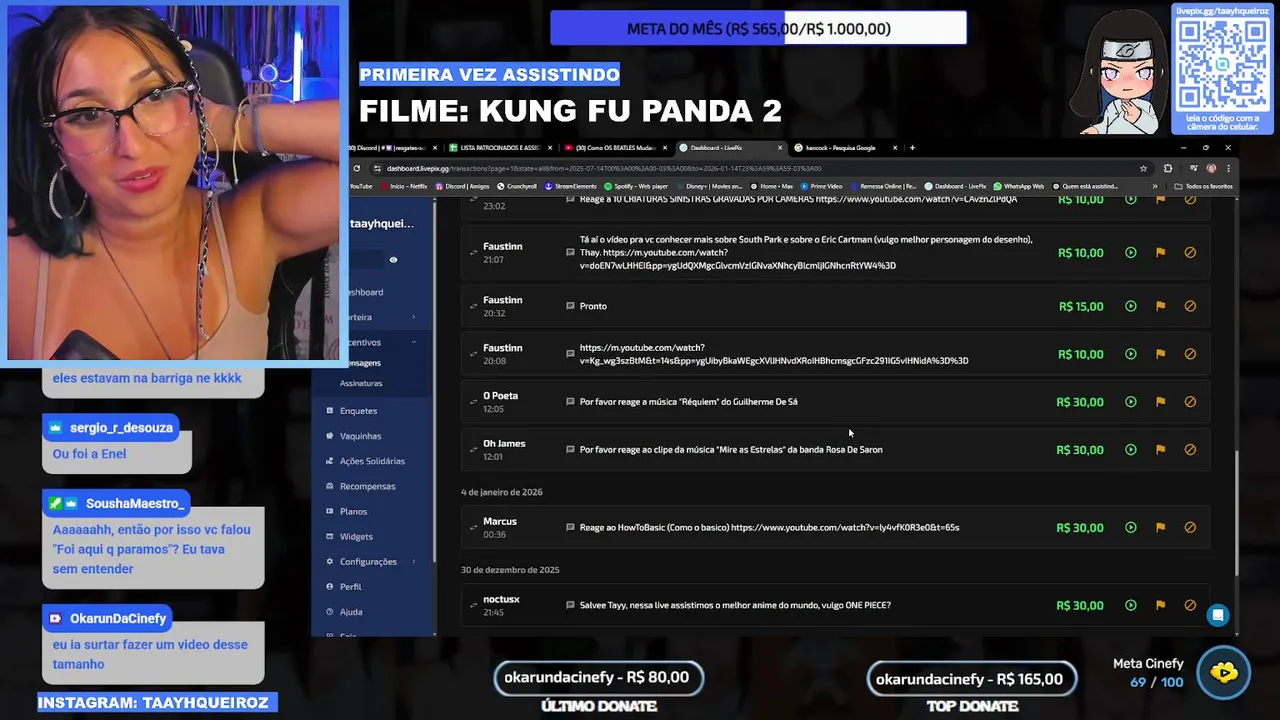1280x720 pixels.
Task: Open the Prime Video bookmark
Action: [821, 186]
